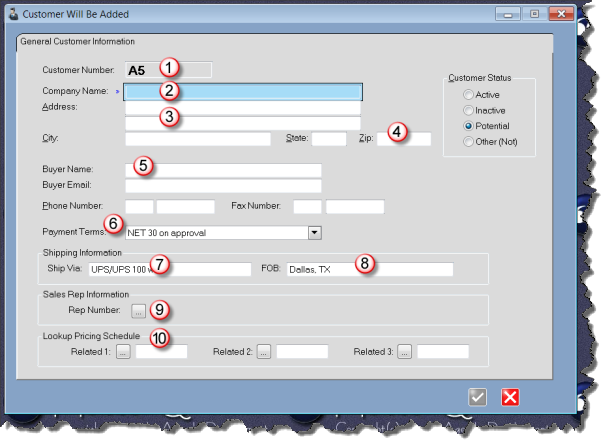This screenshot has width=610, height=448.
Task: Click the Fax Number main number field
Action: [x=355, y=206]
